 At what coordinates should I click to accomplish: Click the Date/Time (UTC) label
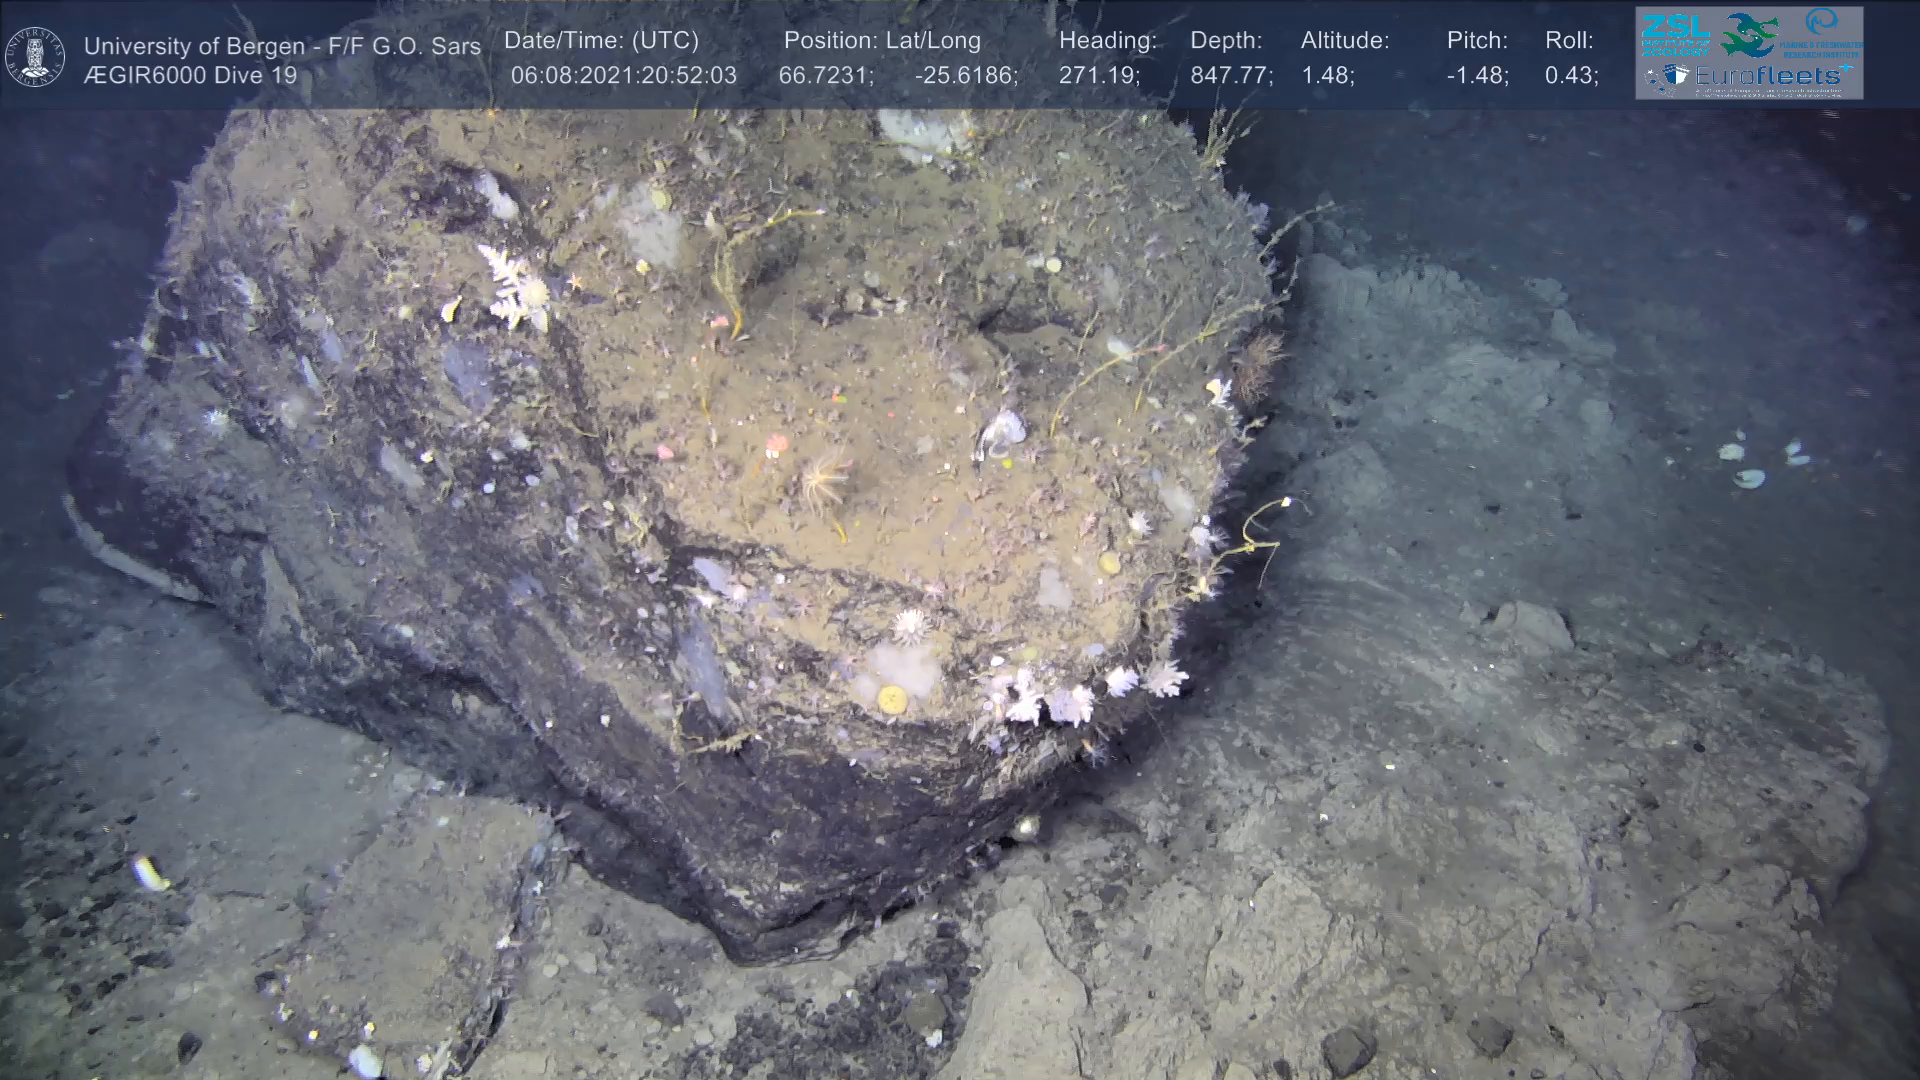point(601,41)
